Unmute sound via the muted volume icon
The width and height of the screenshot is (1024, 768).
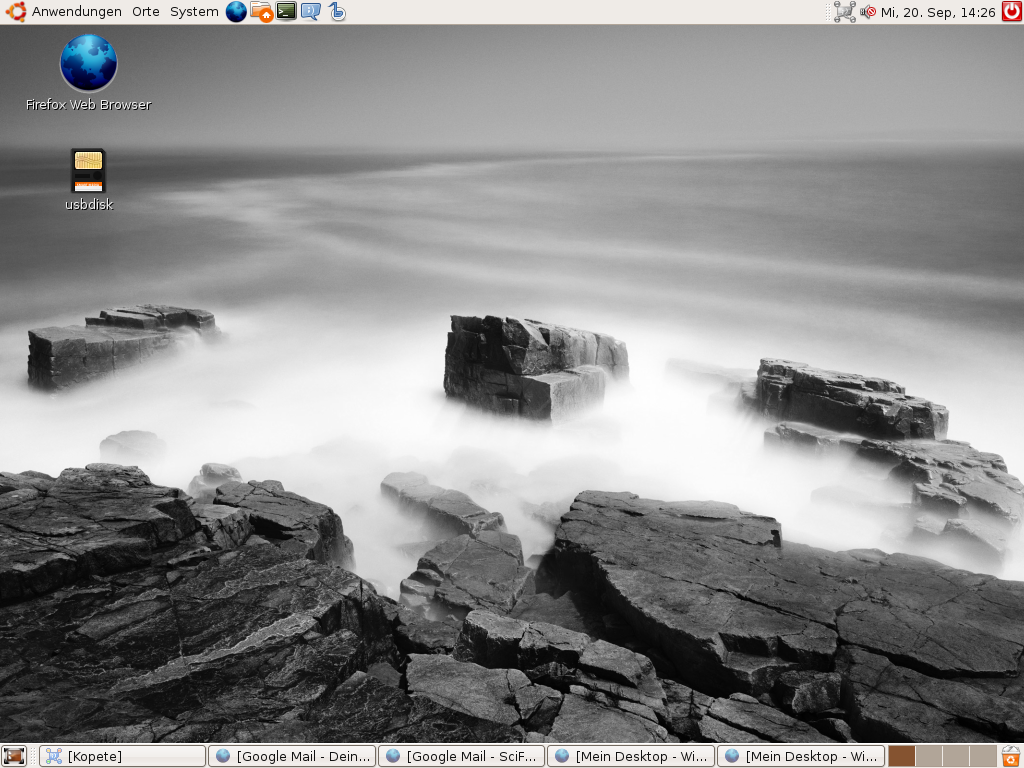[868, 12]
